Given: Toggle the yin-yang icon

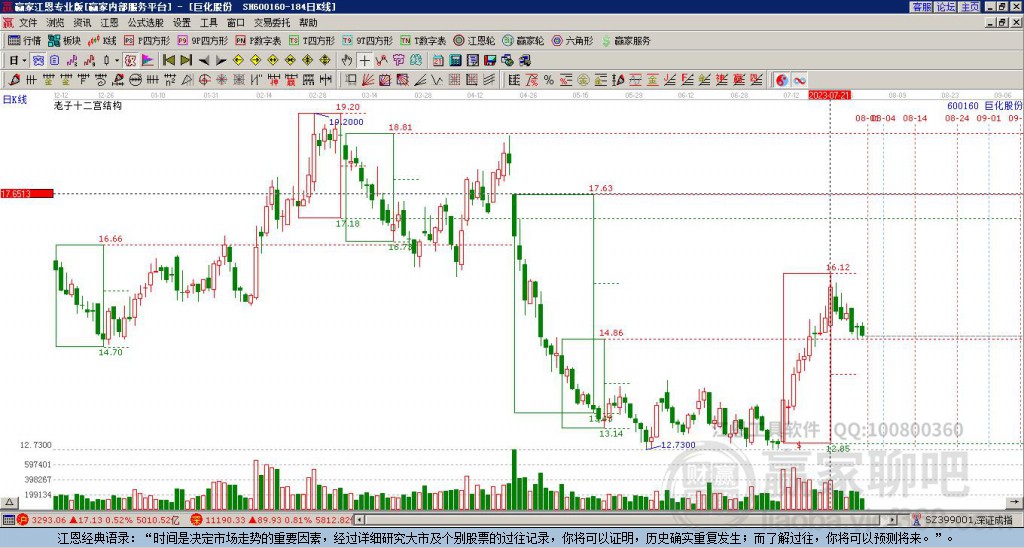Looking at the screenshot, I should pos(782,80).
